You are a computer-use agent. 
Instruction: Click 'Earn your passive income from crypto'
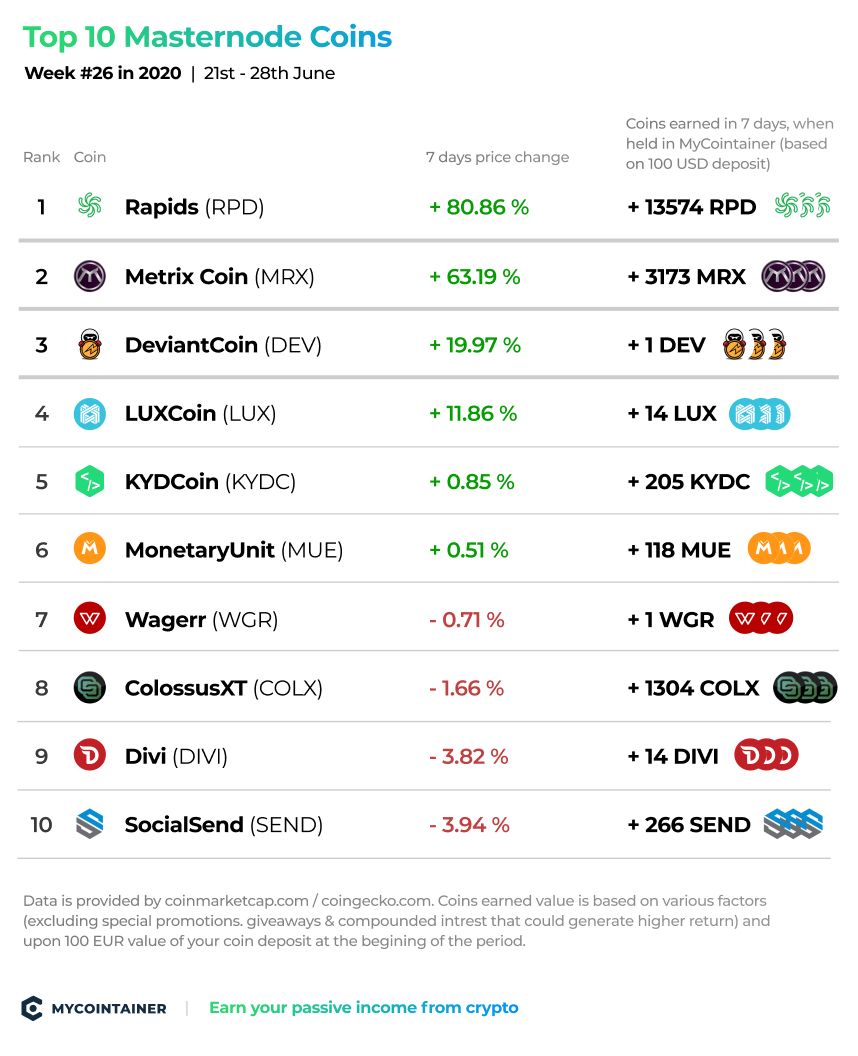click(x=364, y=1008)
